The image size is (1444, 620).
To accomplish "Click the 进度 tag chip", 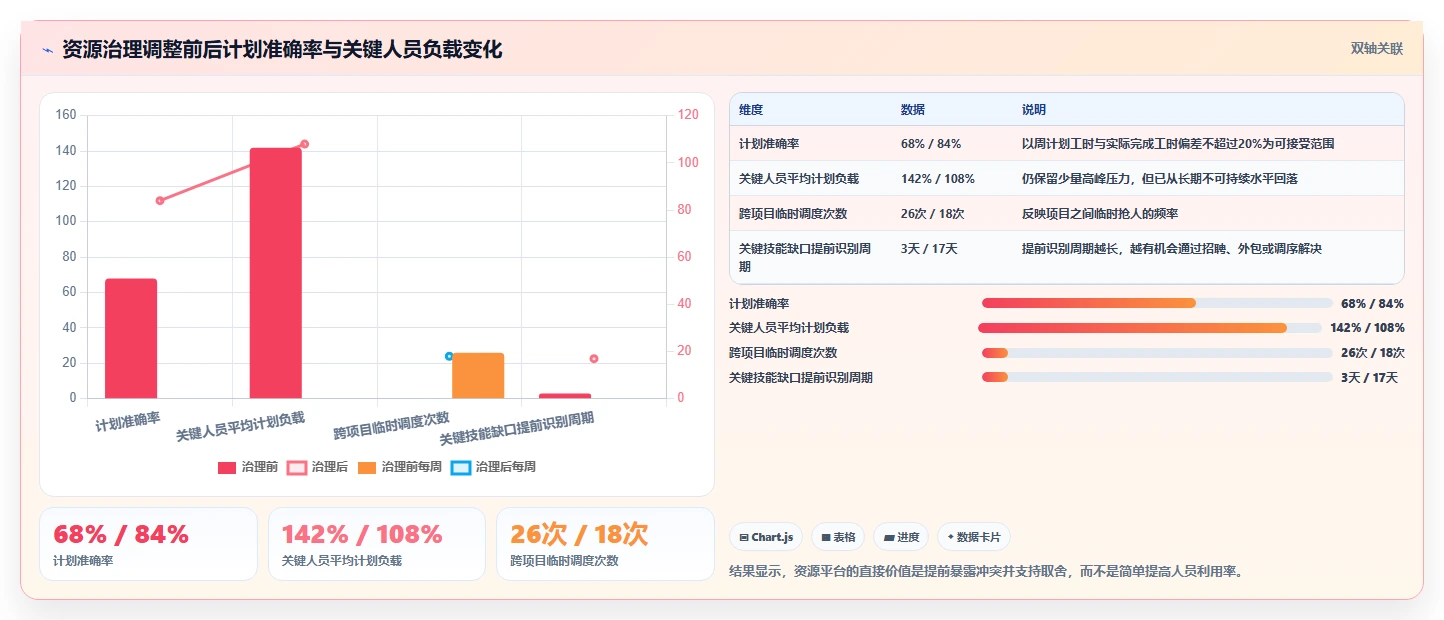I will [901, 537].
